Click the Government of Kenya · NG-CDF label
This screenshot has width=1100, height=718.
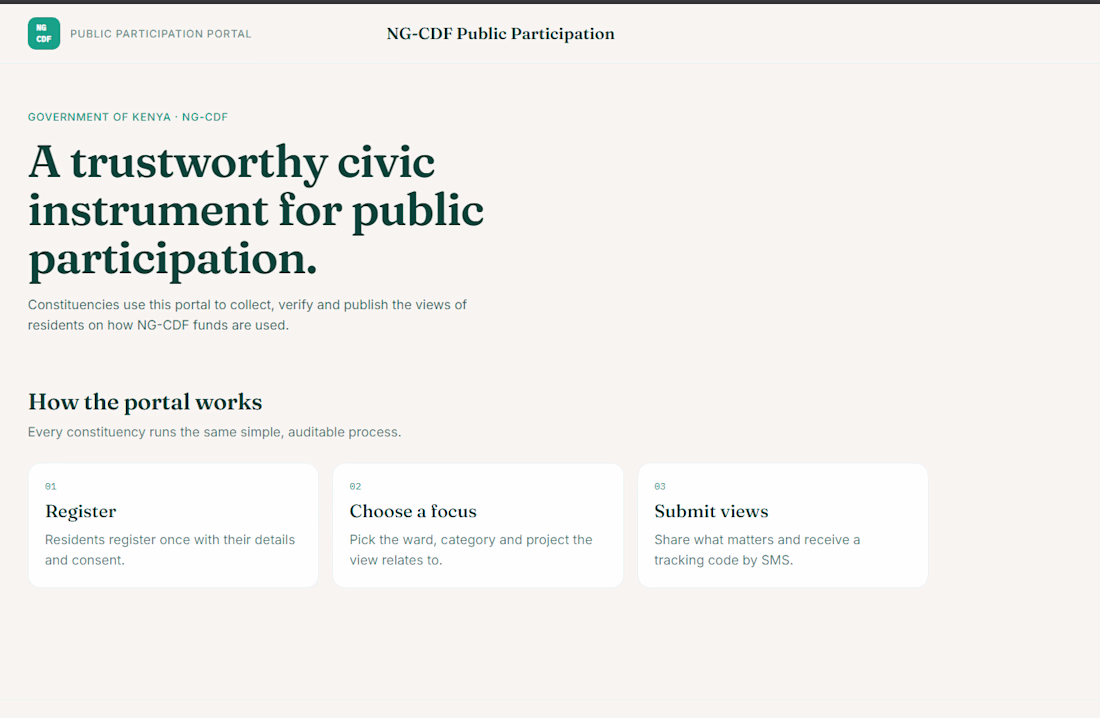pyautogui.click(x=128, y=117)
